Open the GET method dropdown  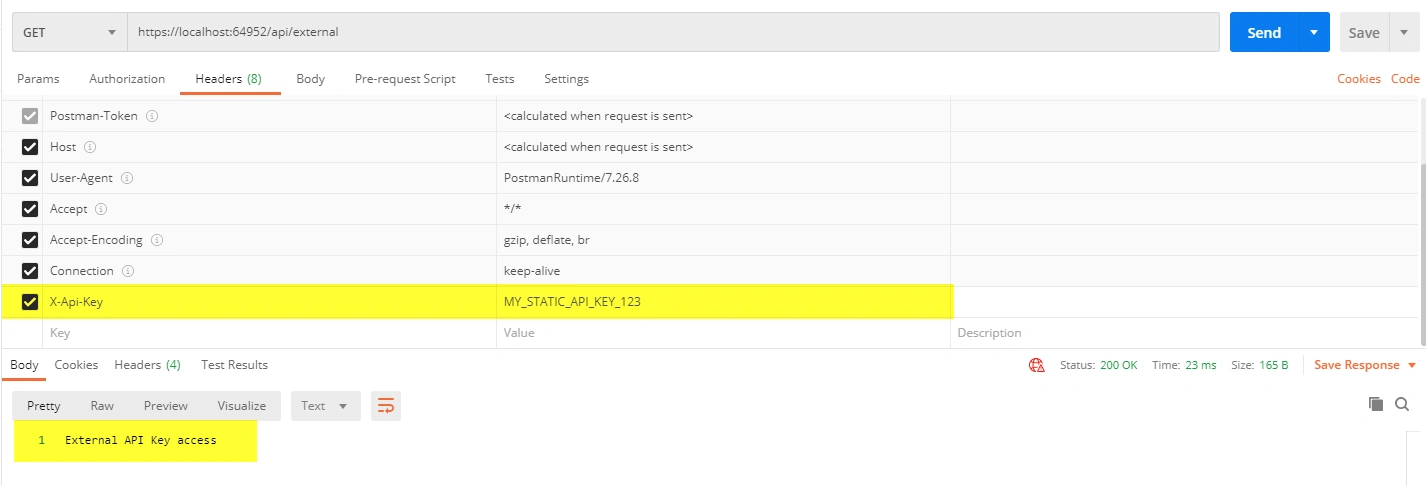click(x=69, y=32)
